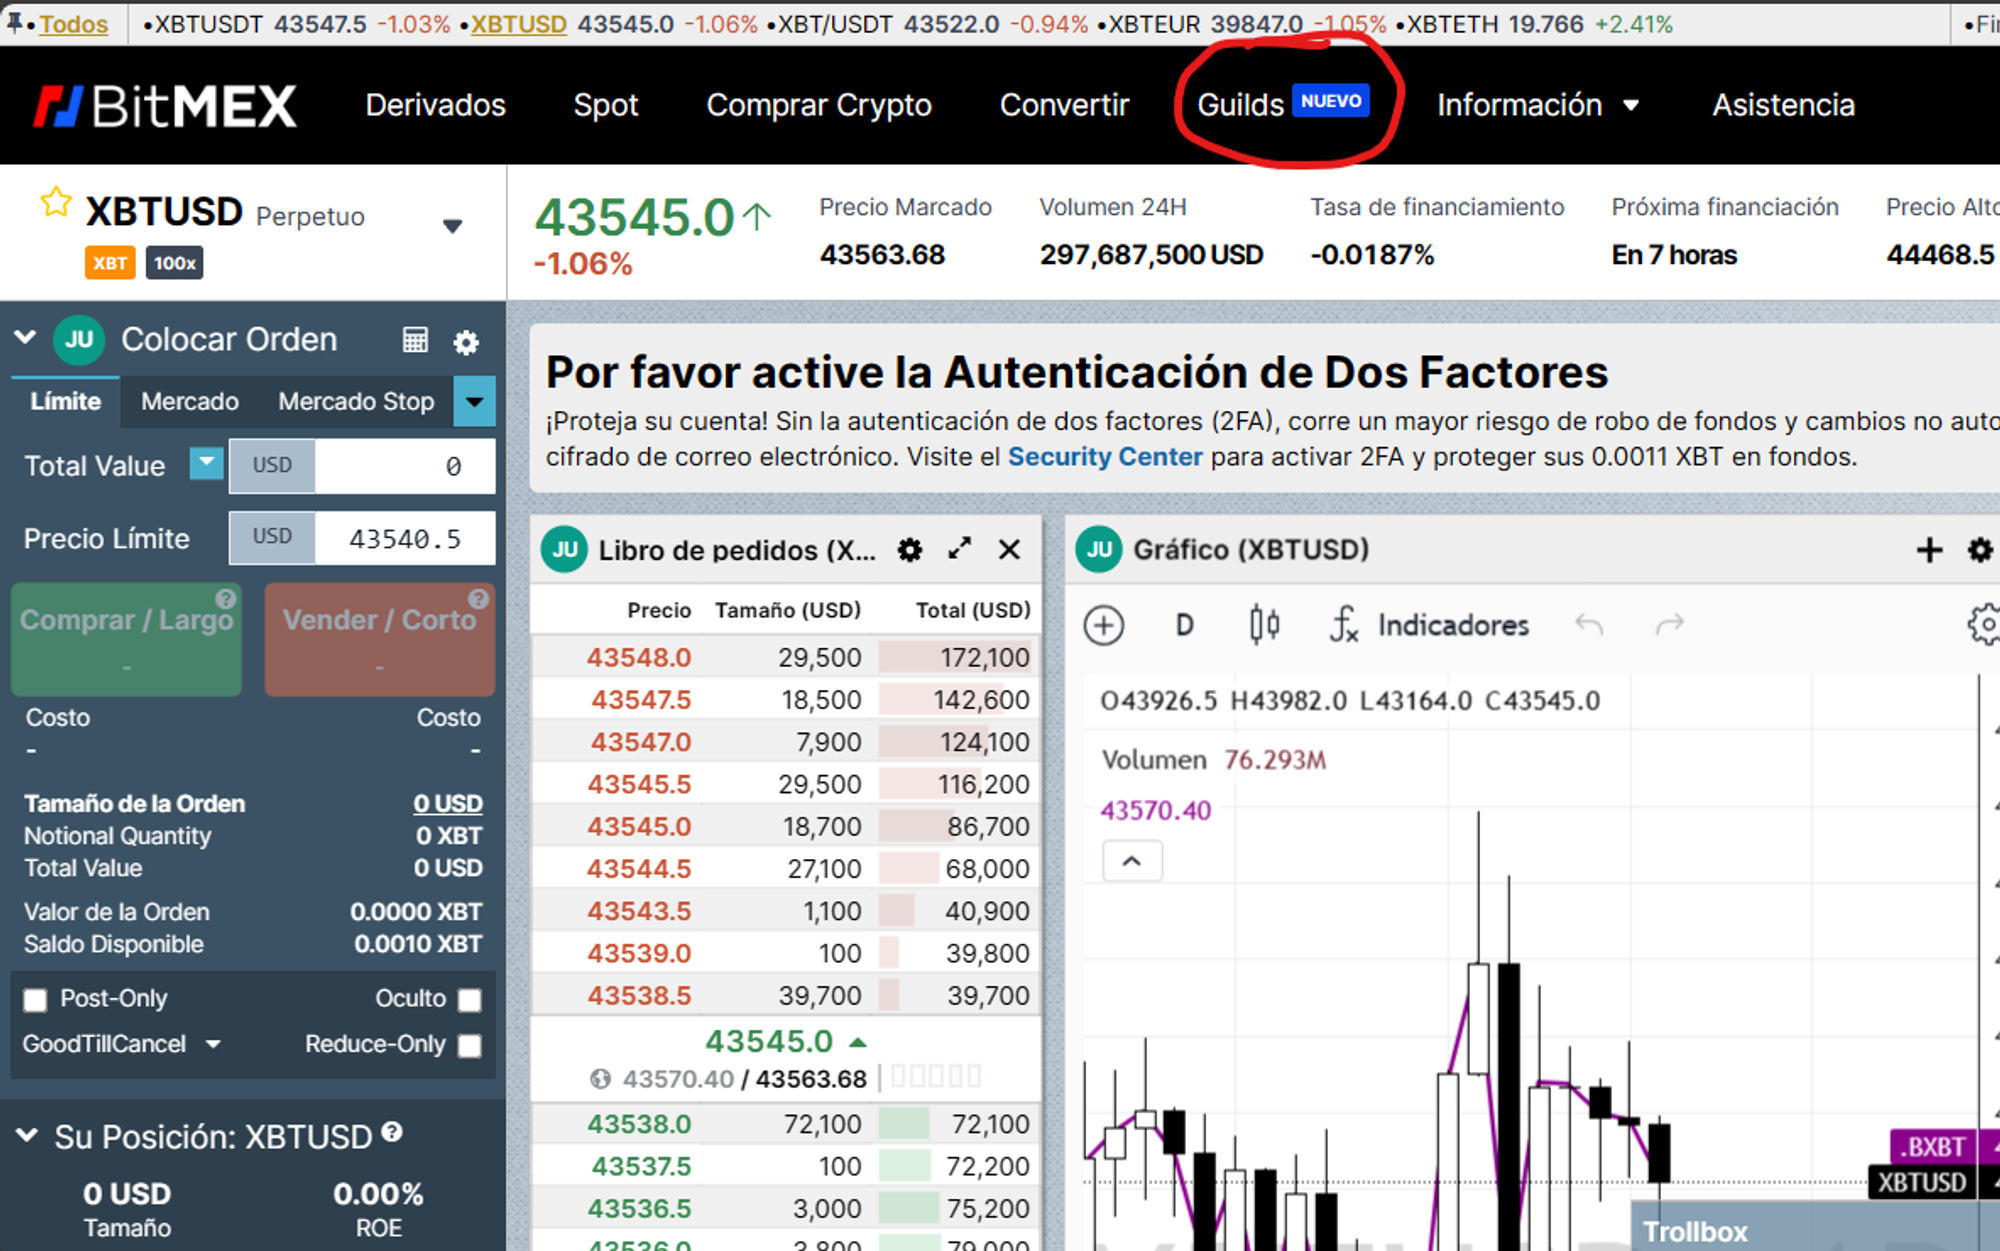Screen dimensions: 2000x1251
Task: Open GoodTillCancel time-in-force dropdown
Action: pos(121,1044)
